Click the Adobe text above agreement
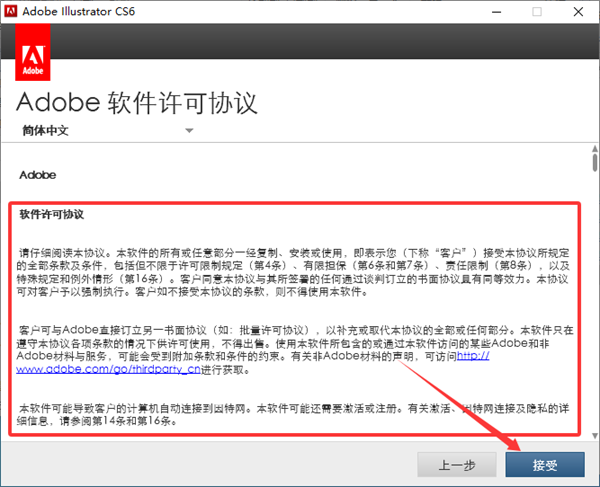This screenshot has height=487, width=600. 38,175
